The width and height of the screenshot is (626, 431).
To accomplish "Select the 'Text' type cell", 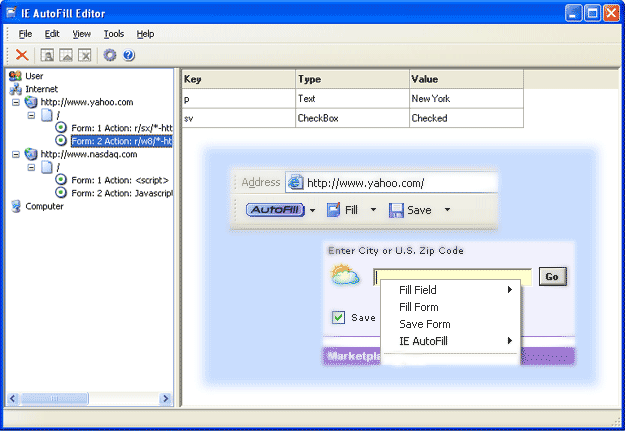I will [x=352, y=99].
